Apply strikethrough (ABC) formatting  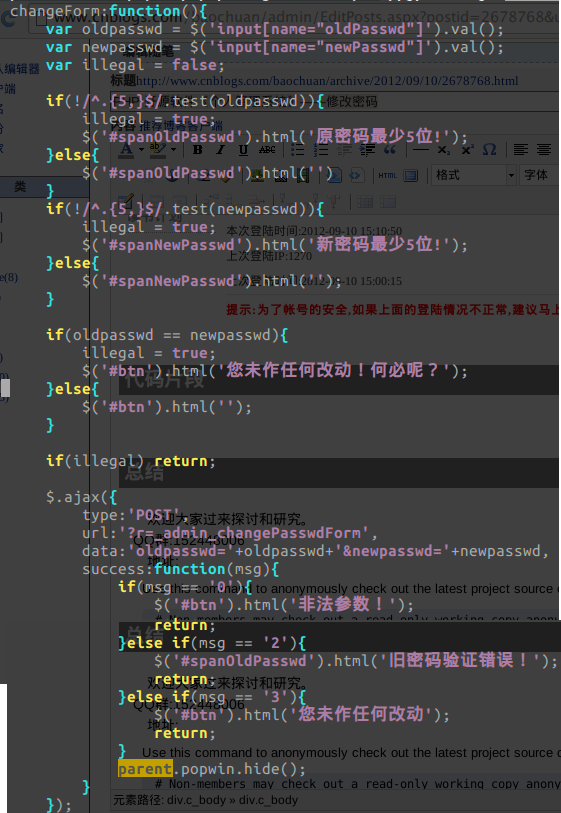point(267,150)
